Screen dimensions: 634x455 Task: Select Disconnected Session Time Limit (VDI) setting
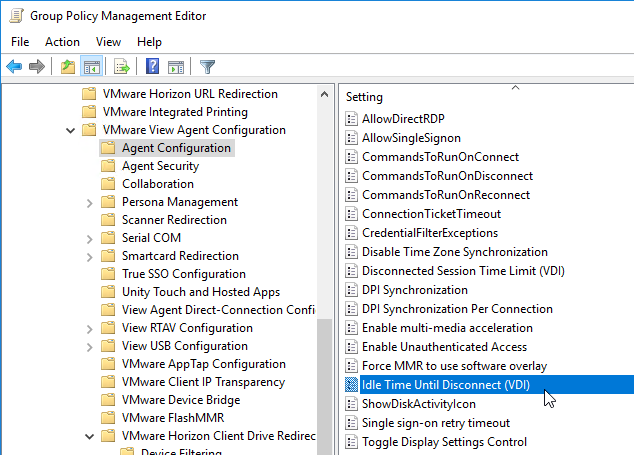click(463, 271)
